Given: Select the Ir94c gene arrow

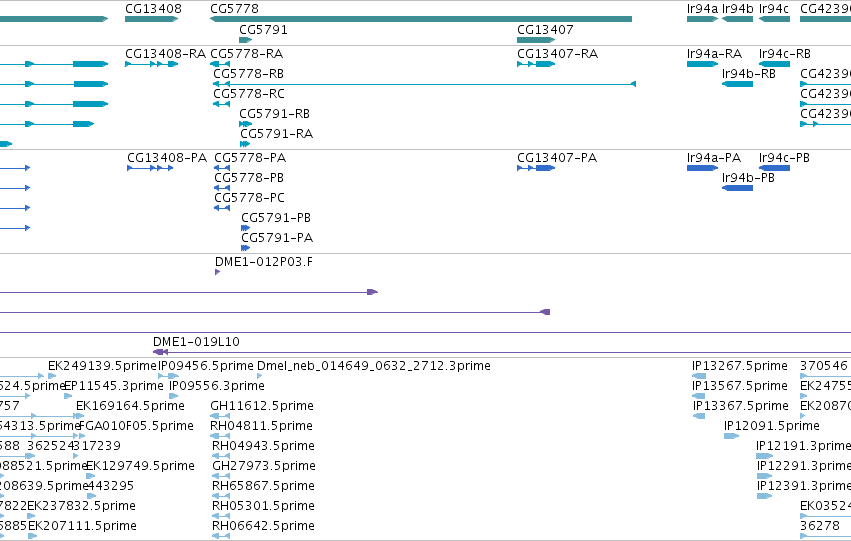Looking at the screenshot, I should [774, 19].
